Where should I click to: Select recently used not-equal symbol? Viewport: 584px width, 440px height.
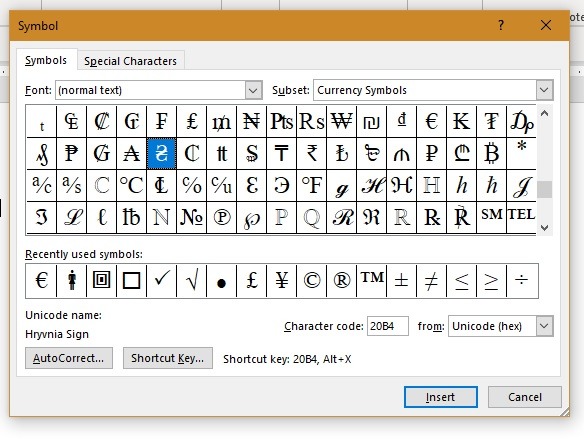(x=431, y=281)
